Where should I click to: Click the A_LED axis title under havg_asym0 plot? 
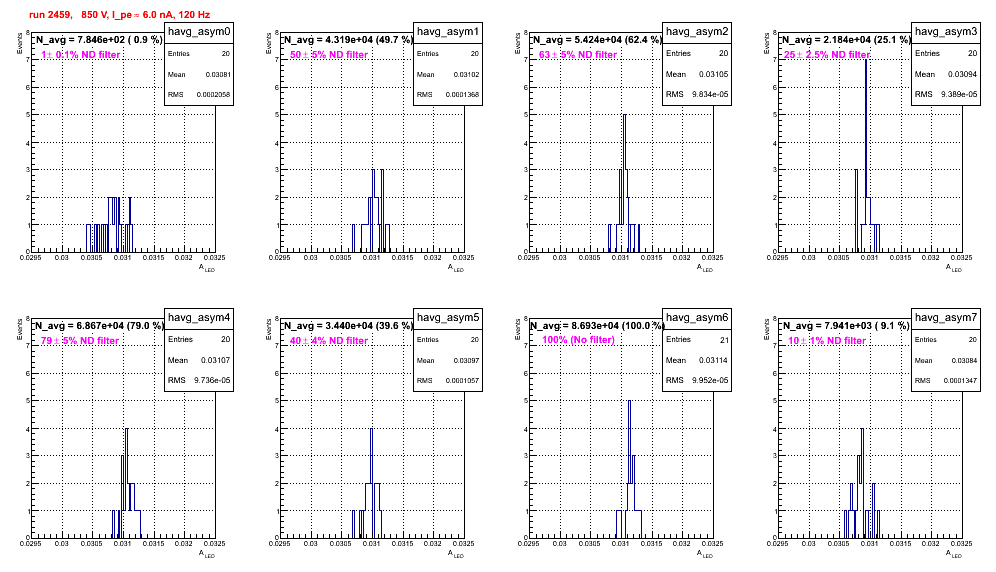click(207, 268)
